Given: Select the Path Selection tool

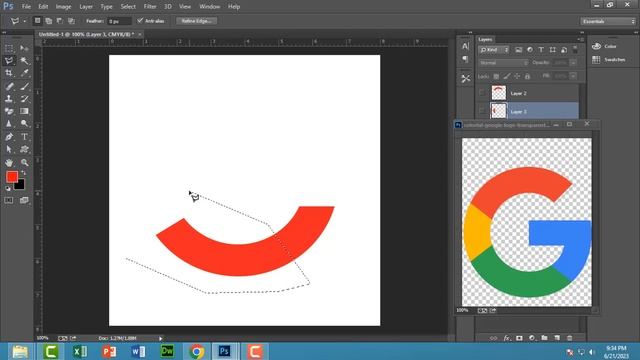Looking at the screenshot, I should [x=9, y=149].
